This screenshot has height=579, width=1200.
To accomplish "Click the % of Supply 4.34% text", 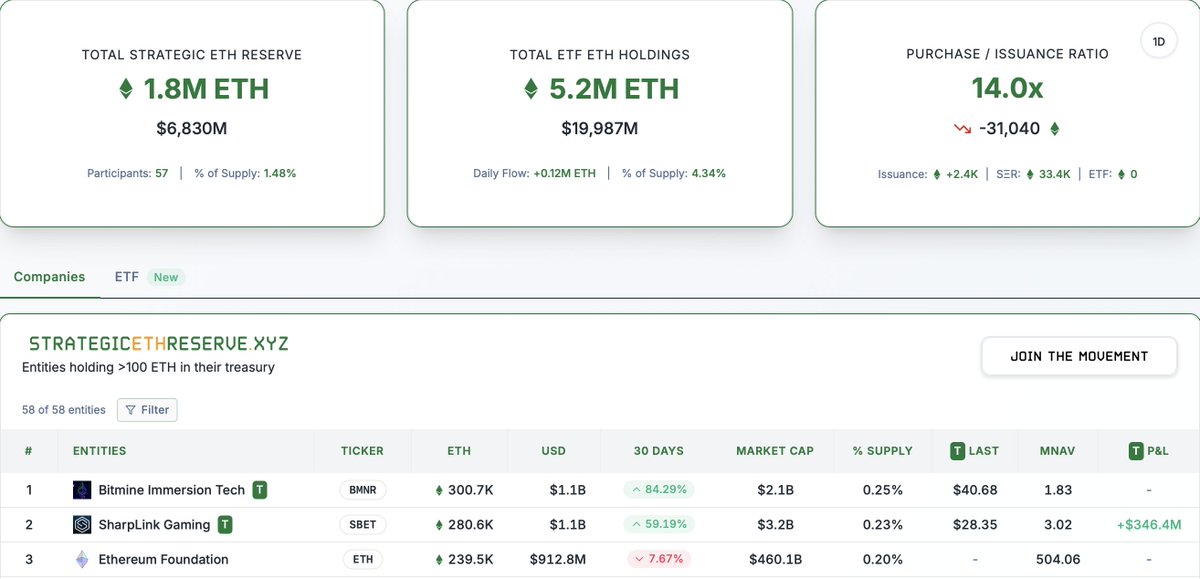I will [674, 173].
